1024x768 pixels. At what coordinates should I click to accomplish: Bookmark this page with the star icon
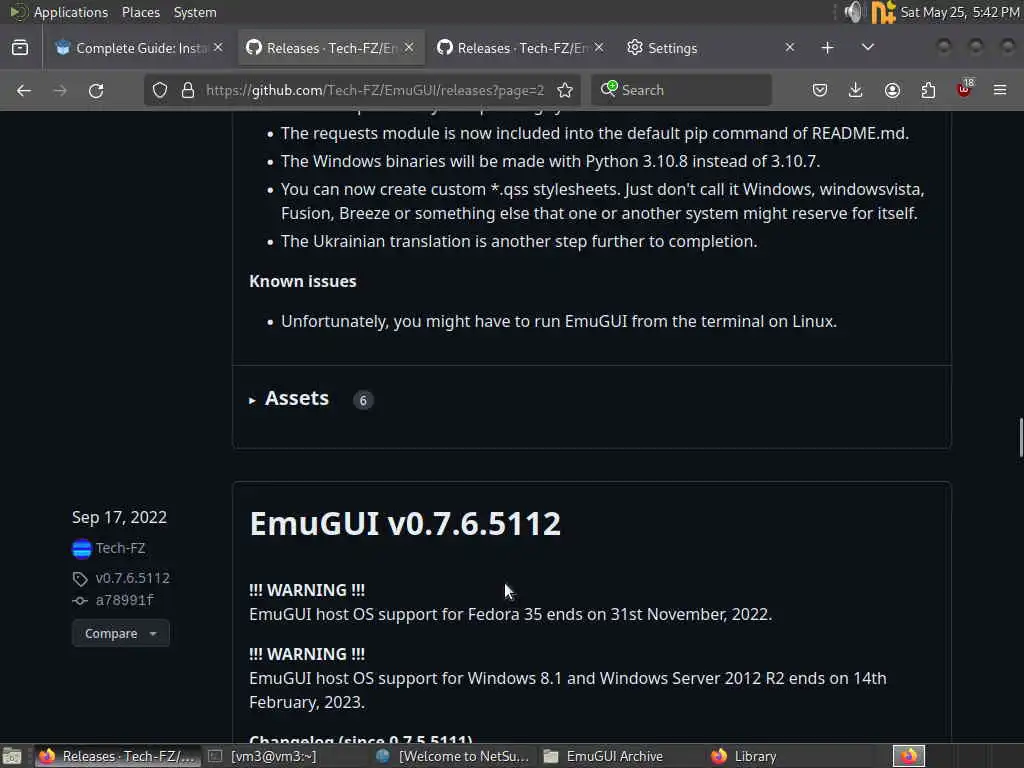coord(565,90)
